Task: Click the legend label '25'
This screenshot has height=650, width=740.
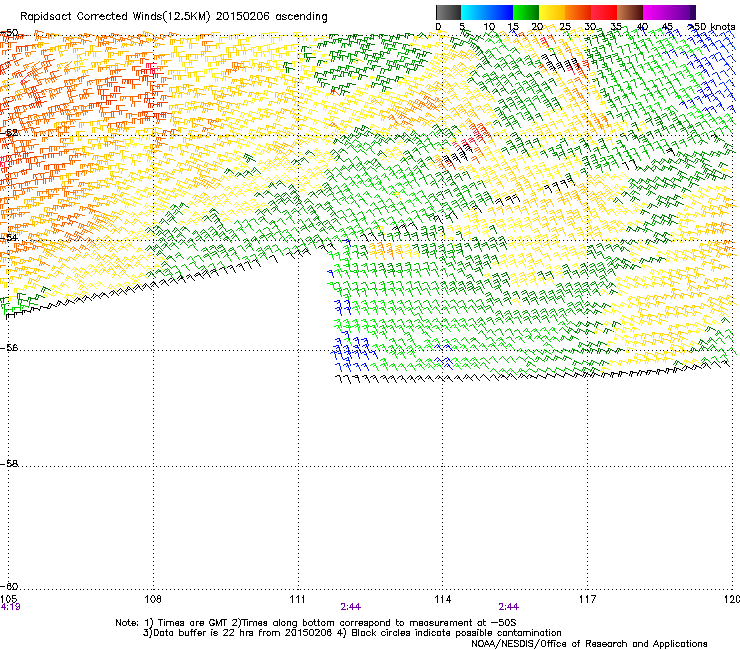Action: click(564, 26)
